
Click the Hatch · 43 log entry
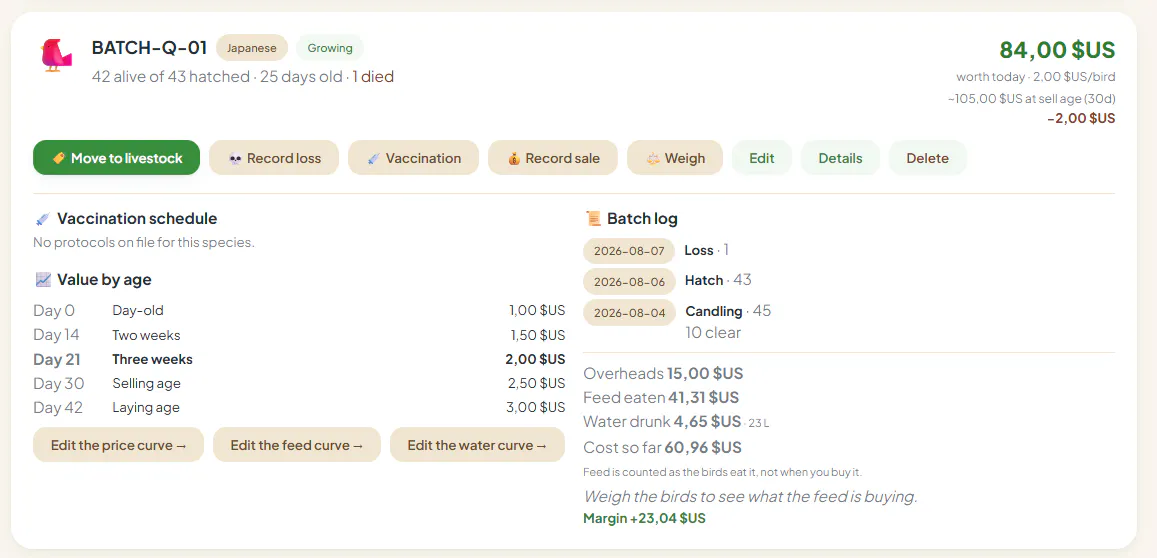pos(719,280)
